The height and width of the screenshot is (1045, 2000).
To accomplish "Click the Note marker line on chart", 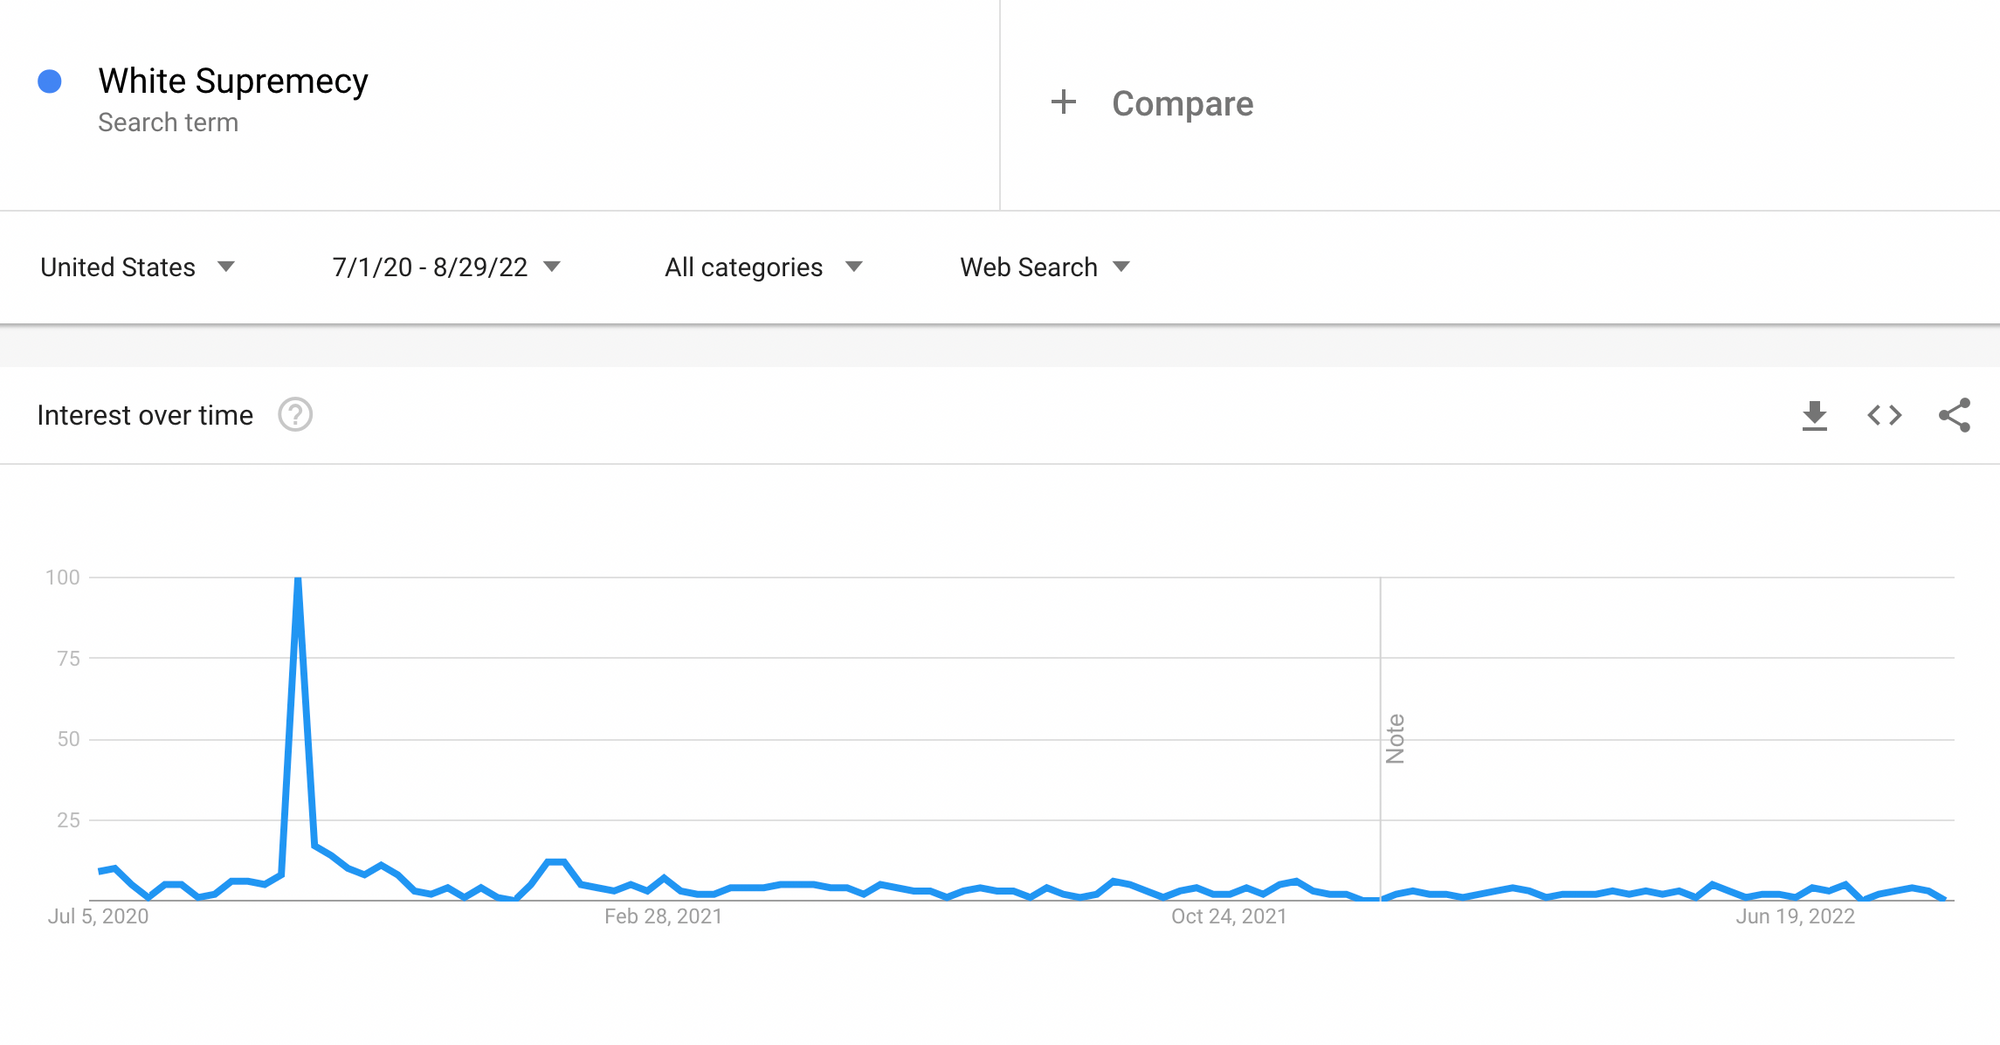I will click(1381, 739).
